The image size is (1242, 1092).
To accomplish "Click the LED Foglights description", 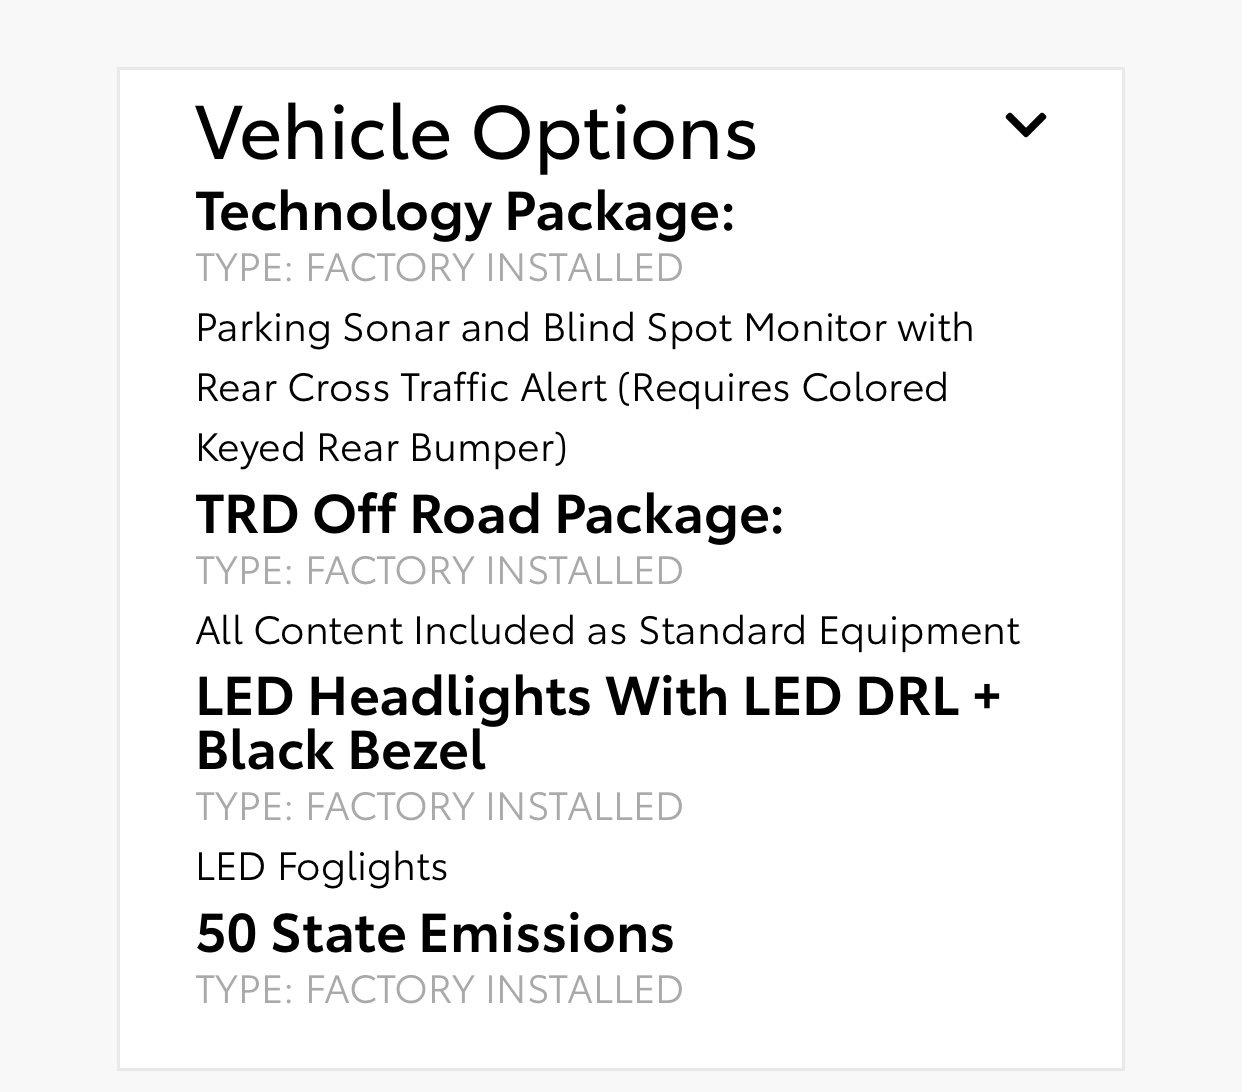I will 322,867.
